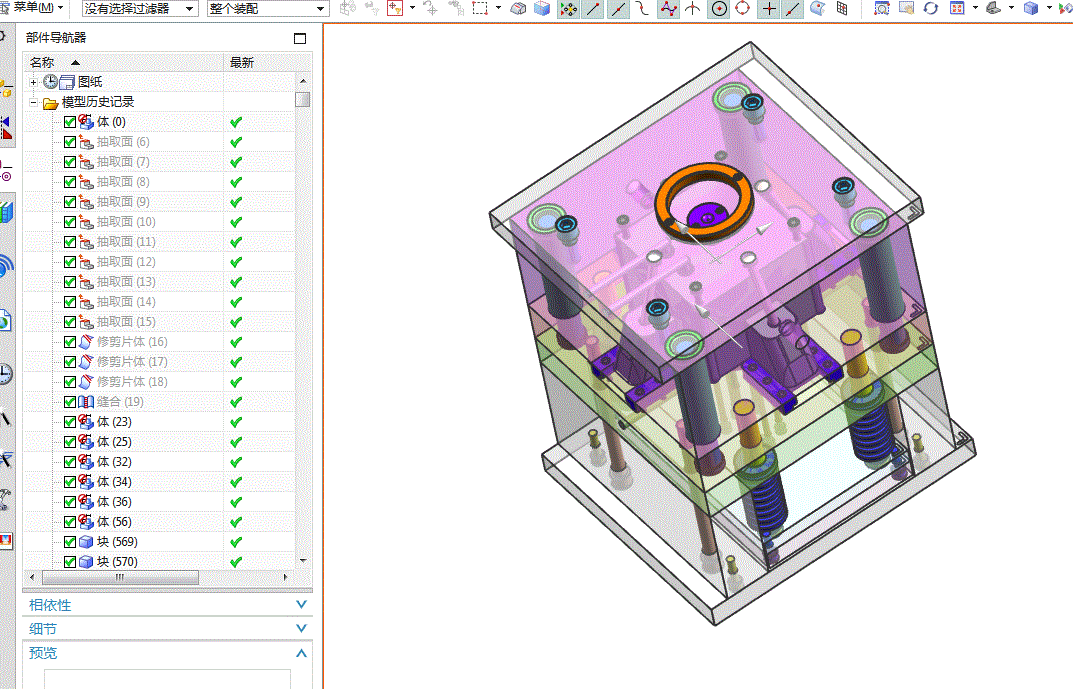Screen dimensions: 1073x689
Task: Click the horizontal scrollbar right arrow
Action: click(286, 577)
